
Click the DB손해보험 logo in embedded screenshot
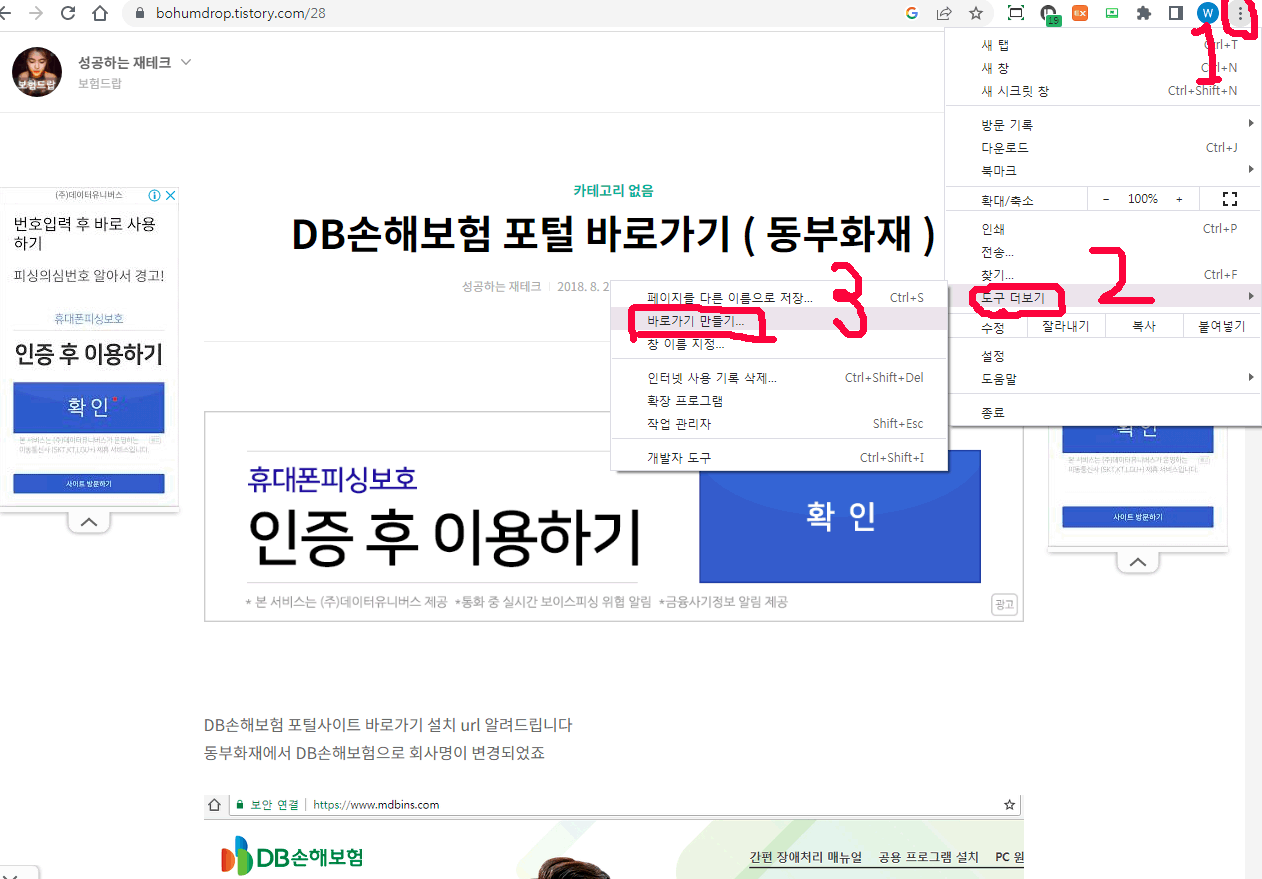(292, 858)
